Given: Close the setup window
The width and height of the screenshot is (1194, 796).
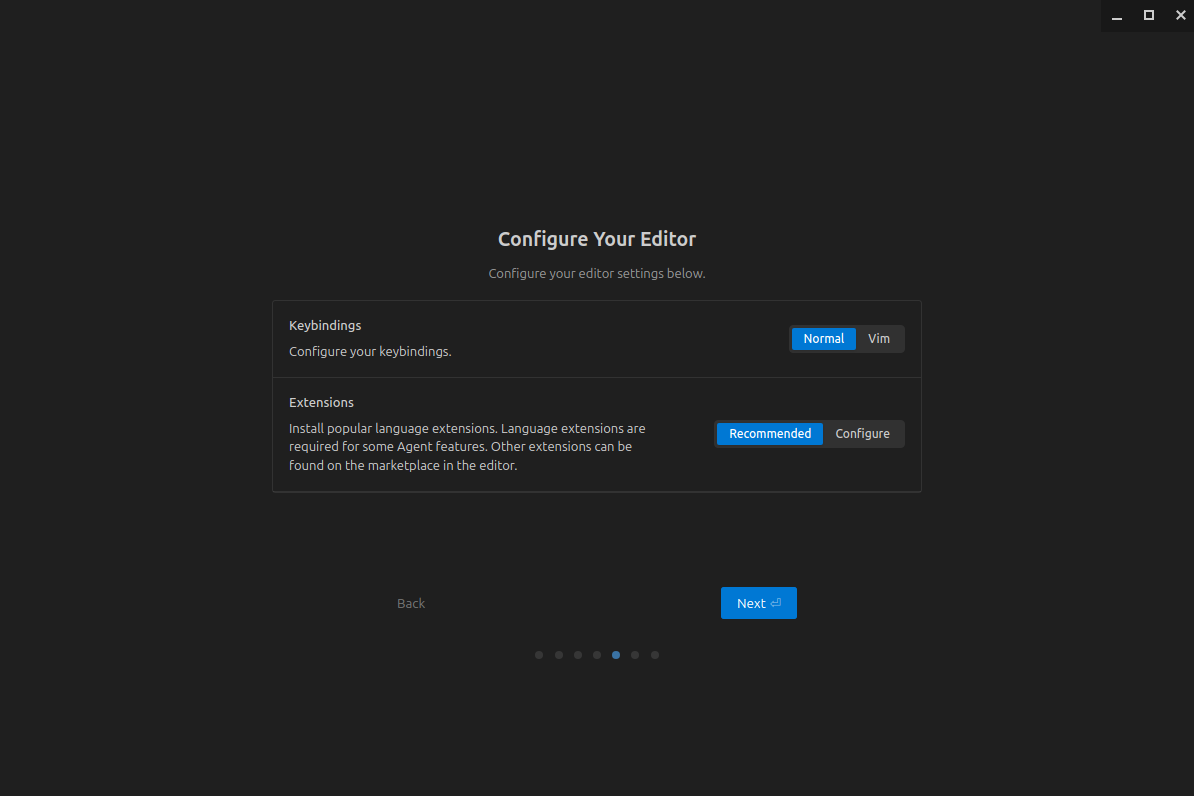Looking at the screenshot, I should point(1180,15).
